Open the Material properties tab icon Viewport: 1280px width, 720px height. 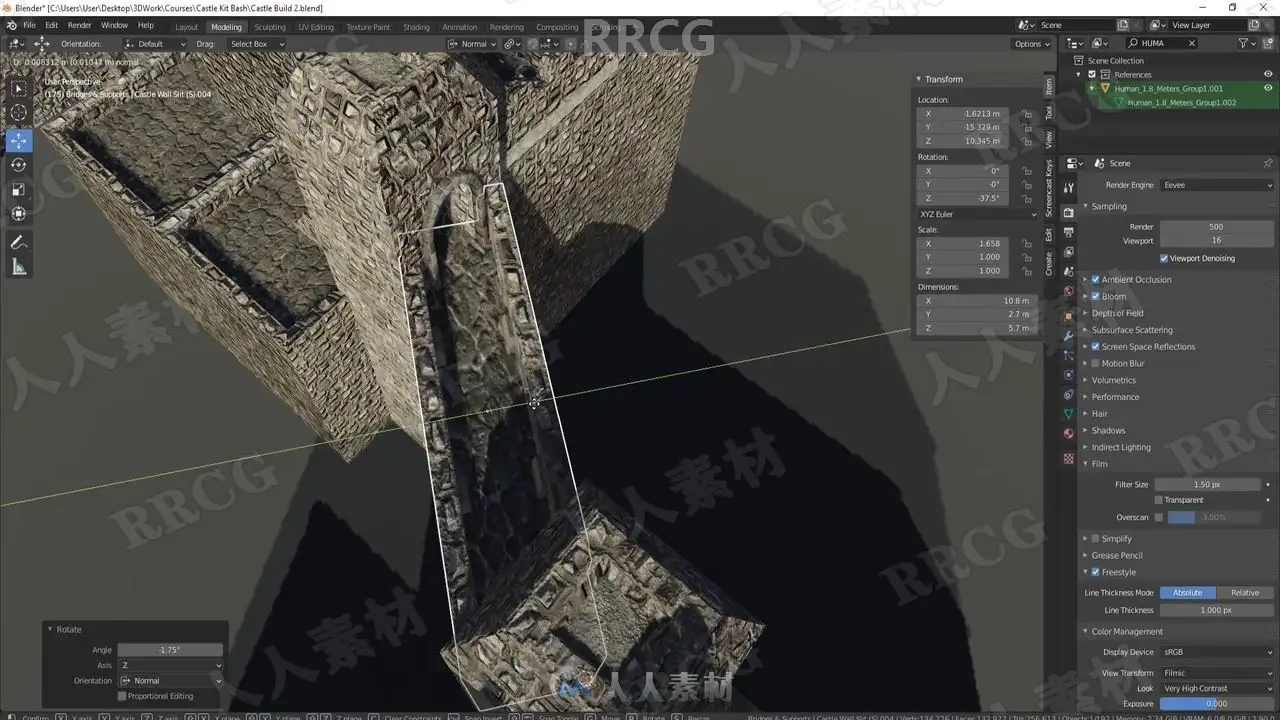(1068, 433)
